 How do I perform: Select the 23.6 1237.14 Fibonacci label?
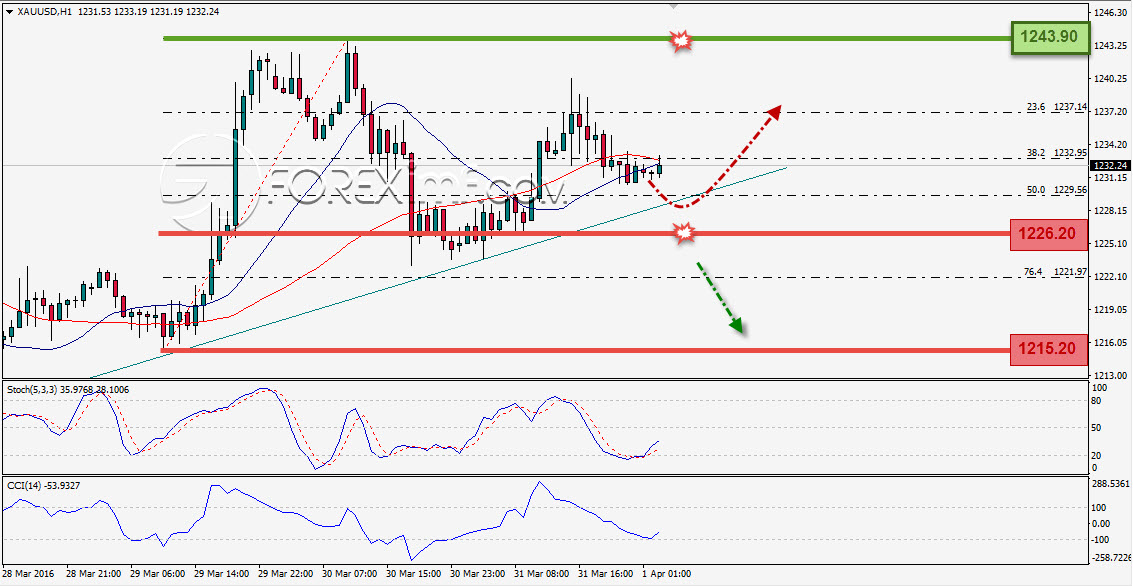click(1056, 107)
